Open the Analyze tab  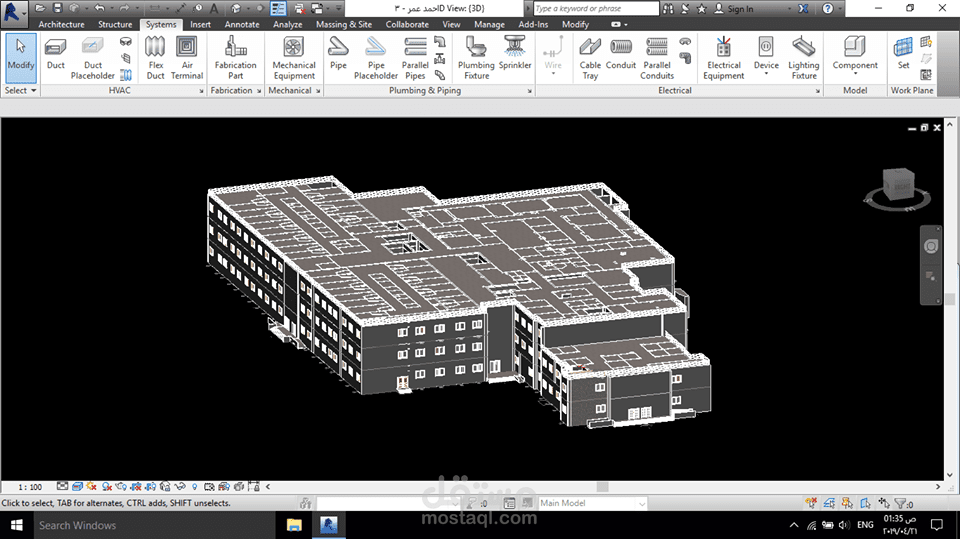click(x=288, y=24)
